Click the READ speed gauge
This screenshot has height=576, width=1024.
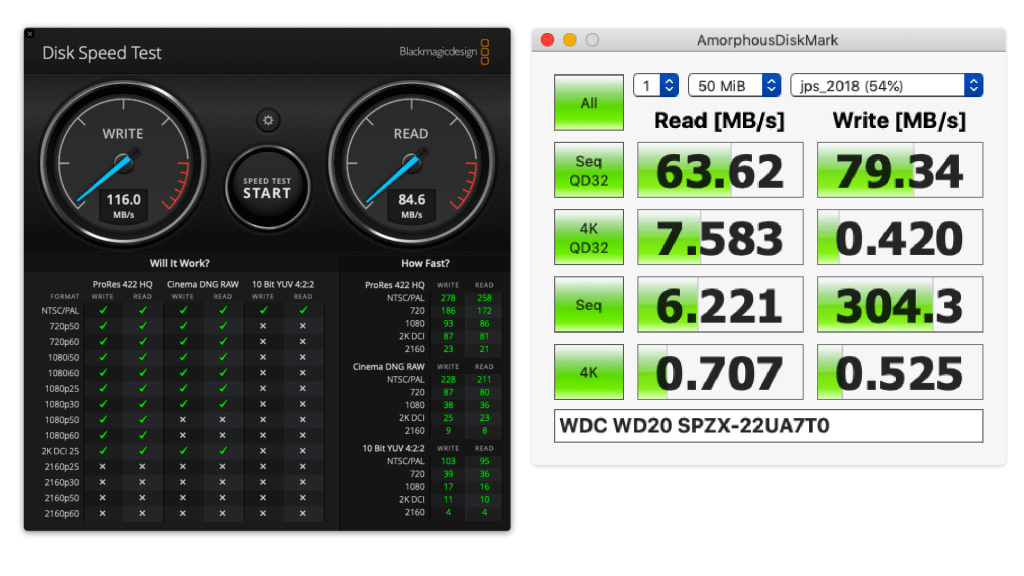(x=411, y=163)
